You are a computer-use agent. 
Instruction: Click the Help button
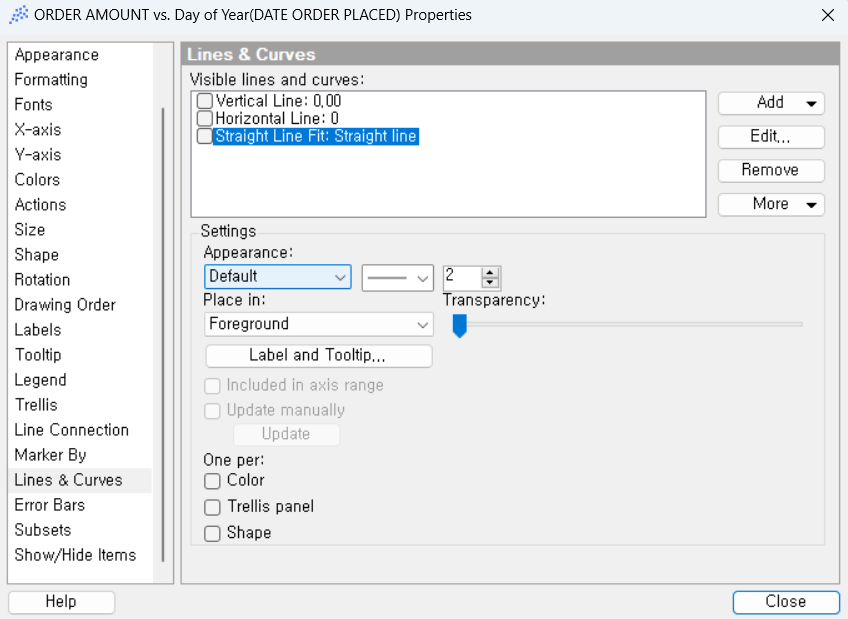(62, 602)
